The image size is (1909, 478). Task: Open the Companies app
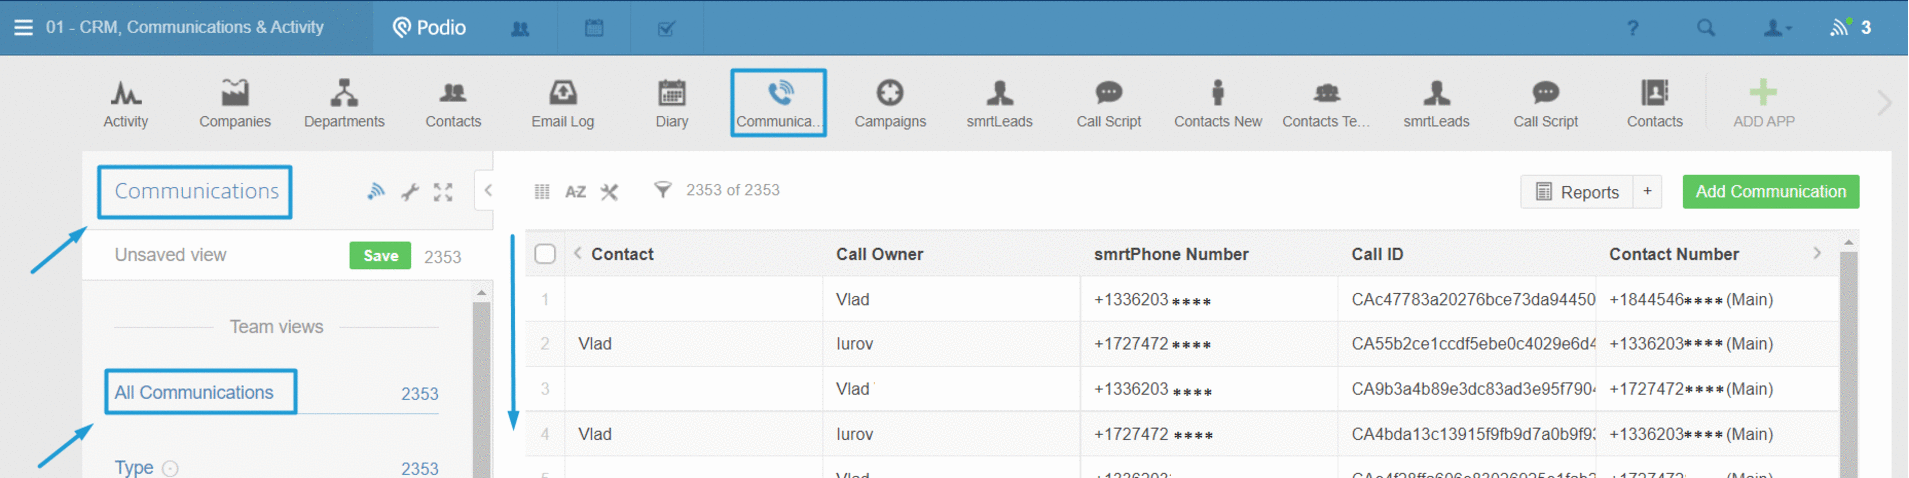234,103
